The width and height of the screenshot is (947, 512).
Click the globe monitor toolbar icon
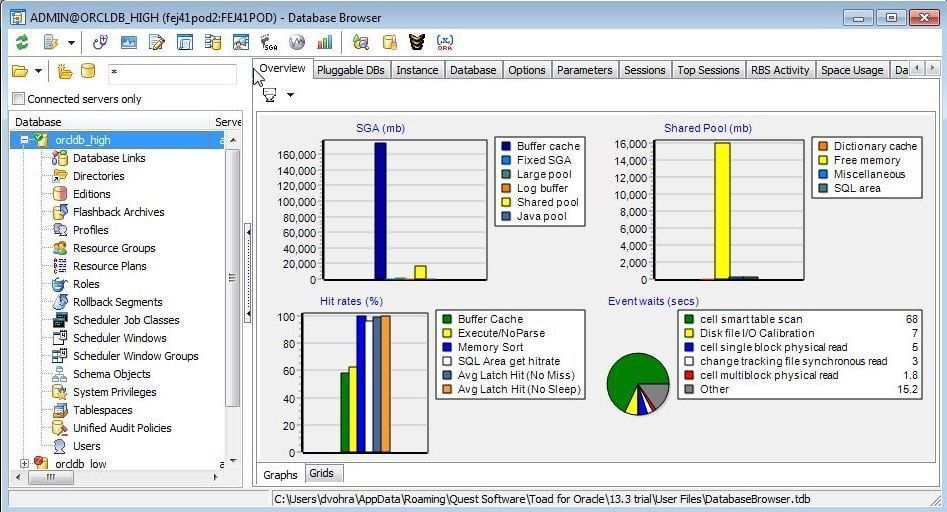(297, 42)
